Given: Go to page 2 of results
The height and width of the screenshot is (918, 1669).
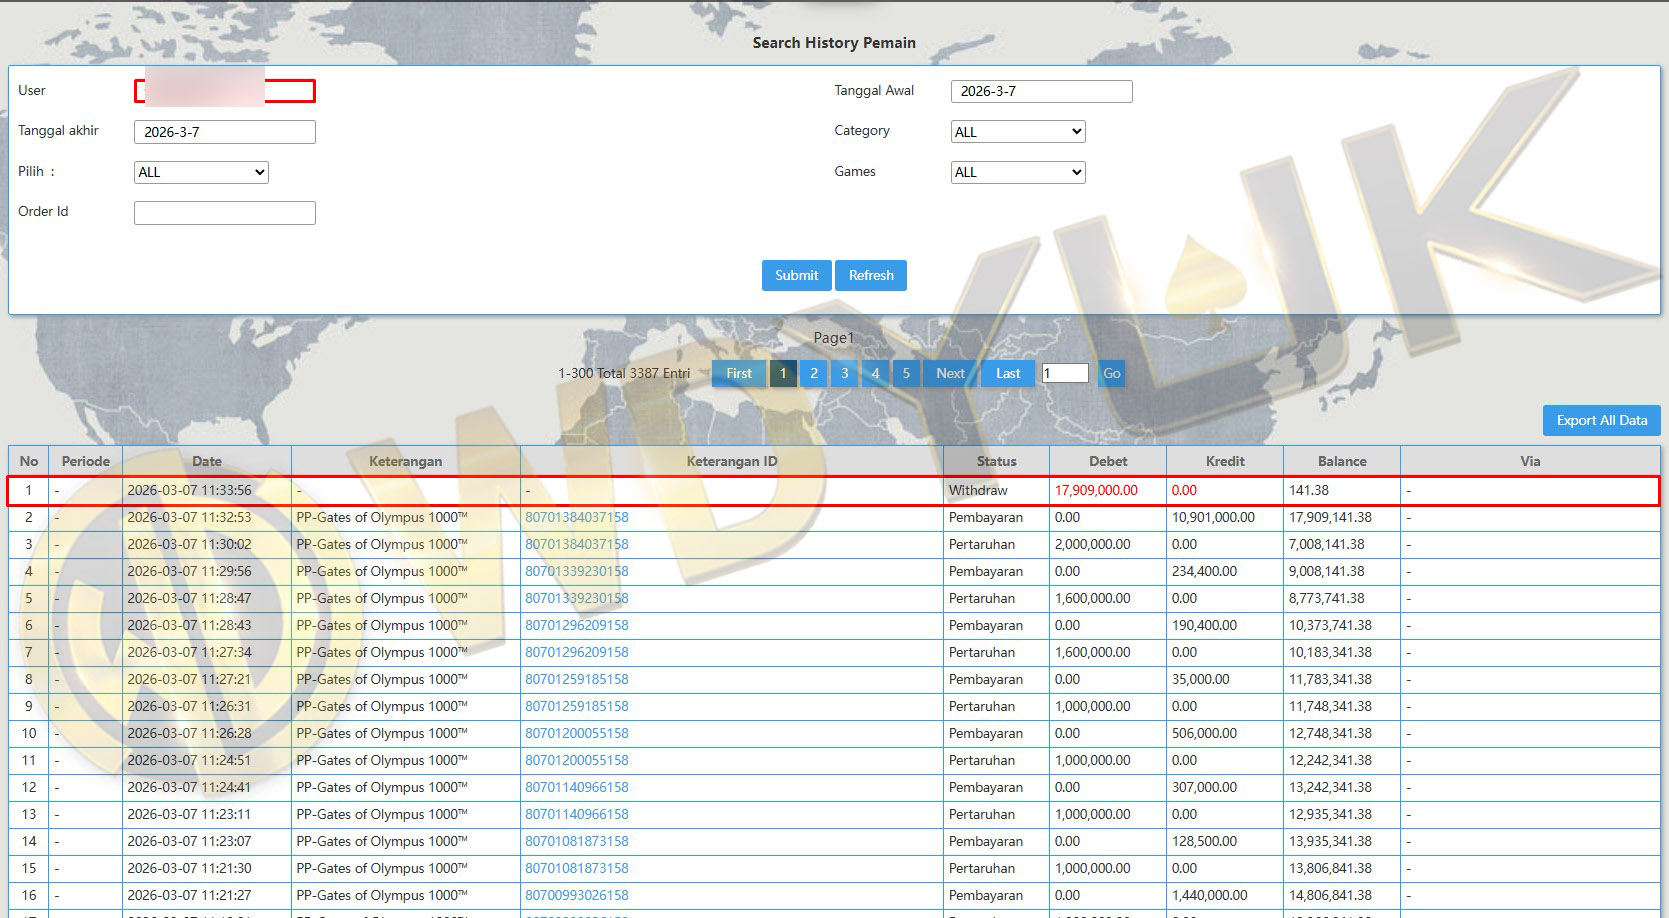Looking at the screenshot, I should coord(814,374).
